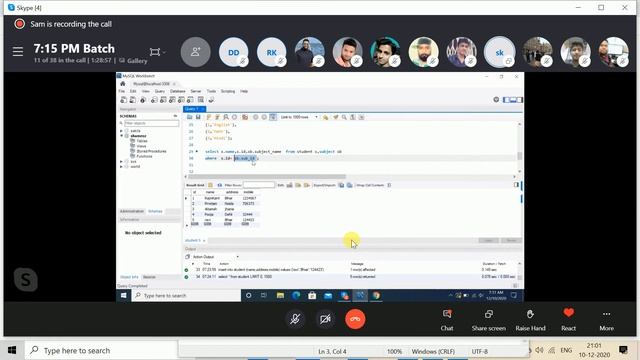
Task: Expand the world schema node
Action: [x=121, y=167]
